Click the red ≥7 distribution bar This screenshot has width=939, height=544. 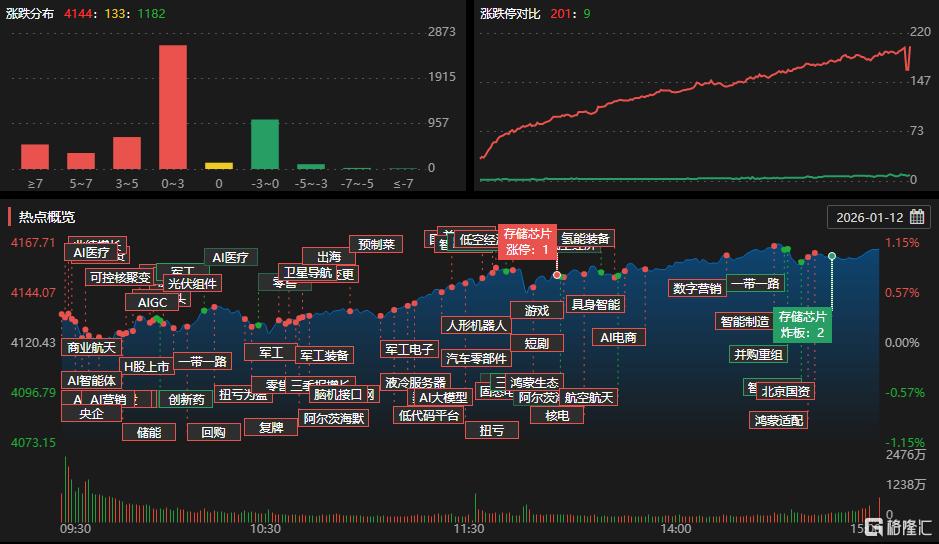pyautogui.click(x=35, y=157)
